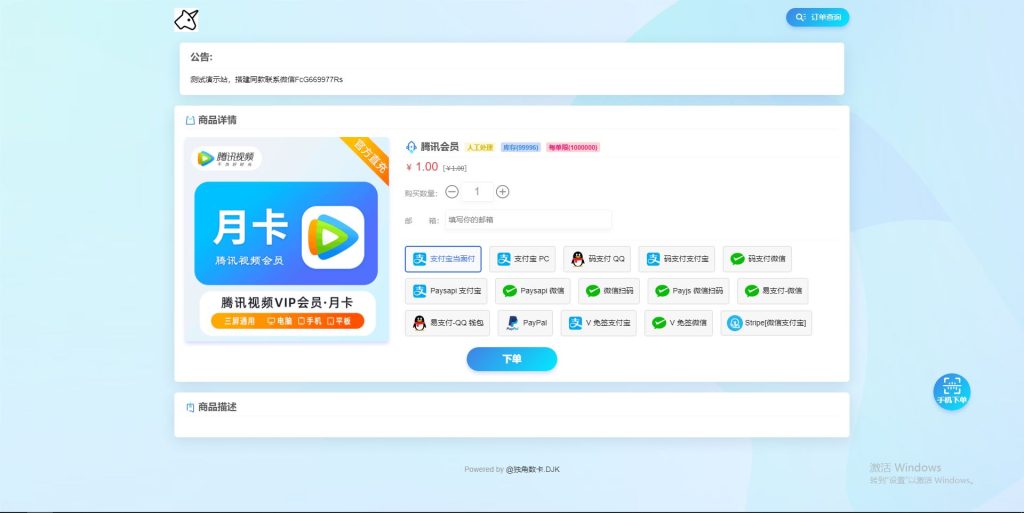Click announcement text mentioning FcG669977Rs
The width and height of the screenshot is (1024, 513).
tap(266, 80)
